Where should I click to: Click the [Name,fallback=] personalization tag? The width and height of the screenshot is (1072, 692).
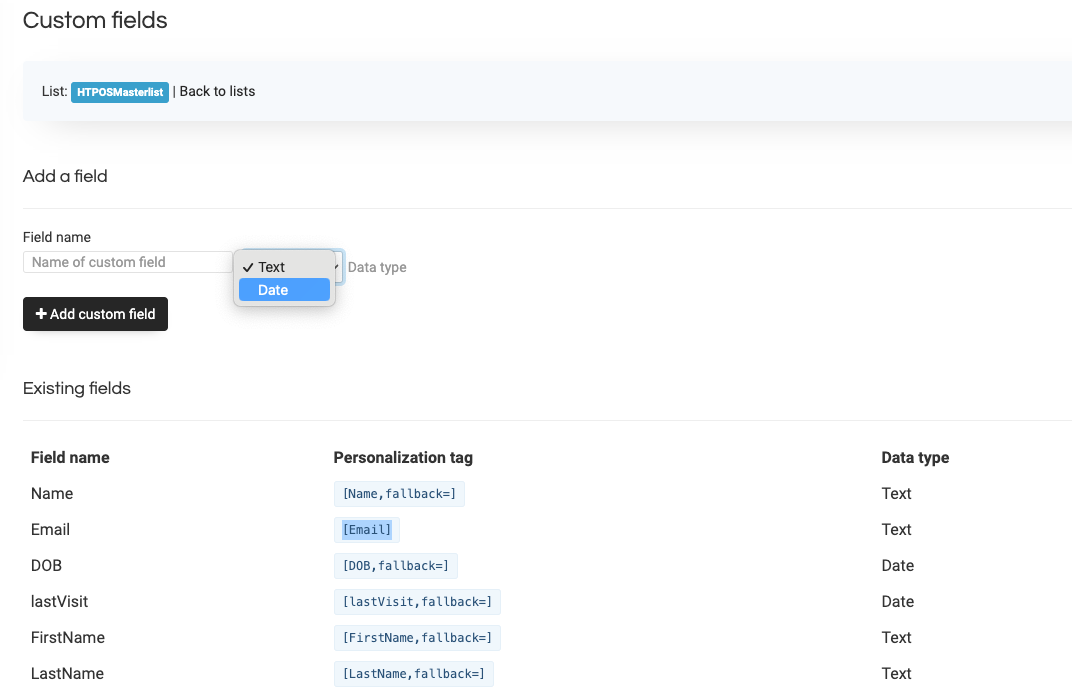click(x=399, y=494)
